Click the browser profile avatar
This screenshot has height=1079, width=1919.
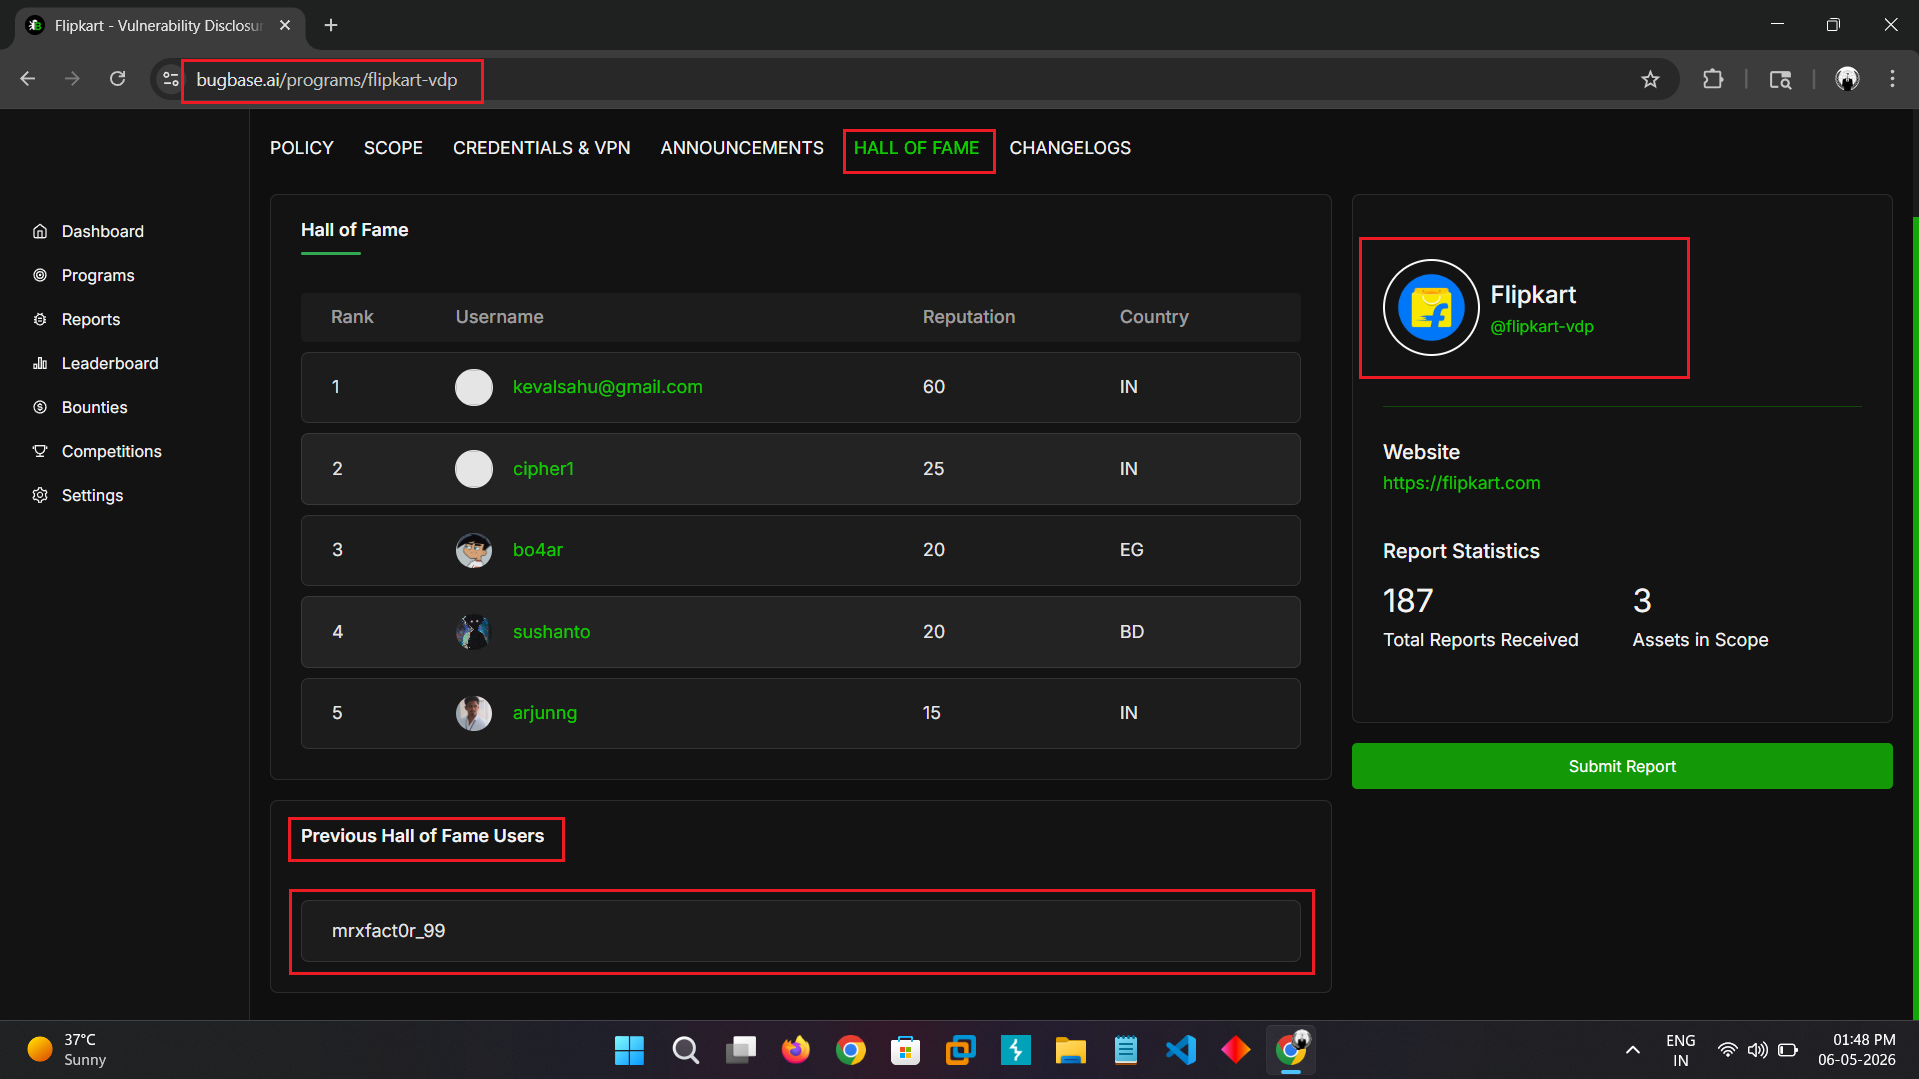click(x=1847, y=79)
